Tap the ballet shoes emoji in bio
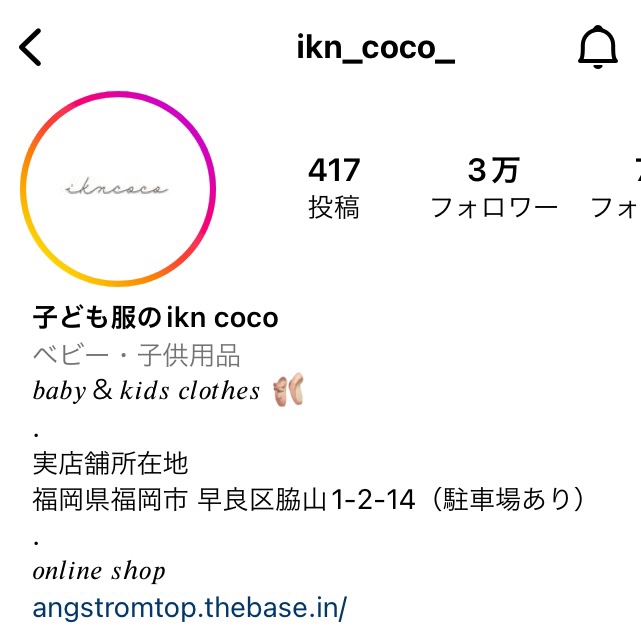 [289, 390]
